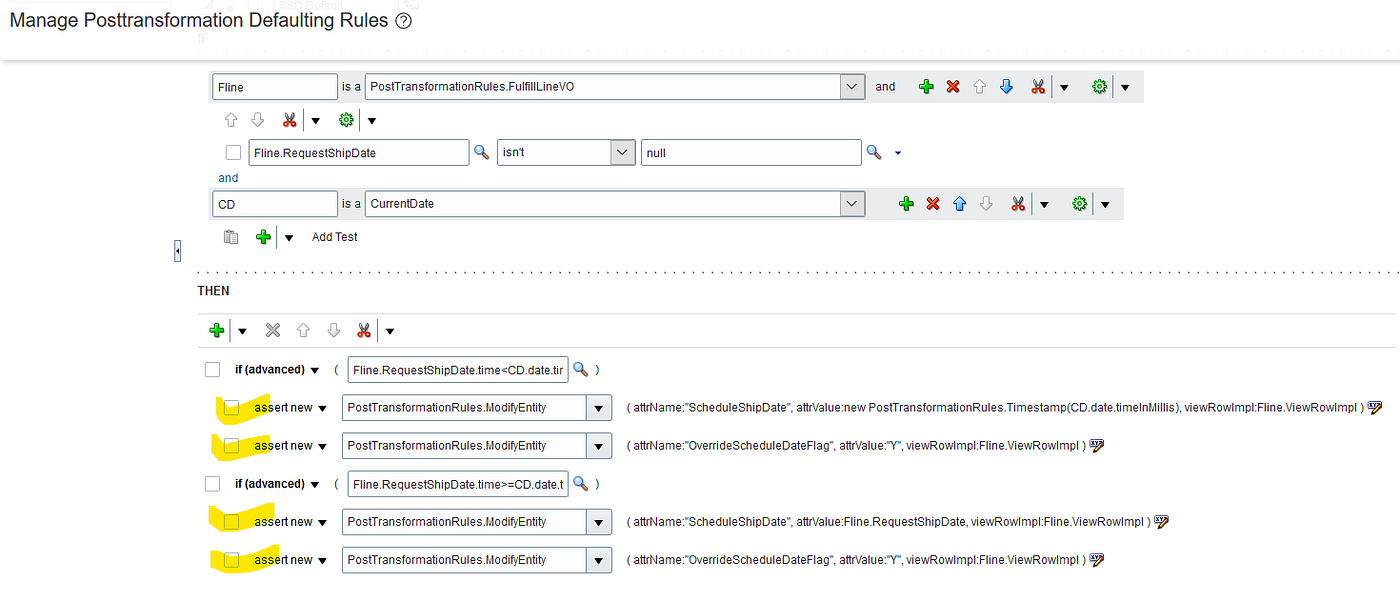The height and width of the screenshot is (603, 1400).
Task: Click magnifier next to the null value field
Action: 873,153
